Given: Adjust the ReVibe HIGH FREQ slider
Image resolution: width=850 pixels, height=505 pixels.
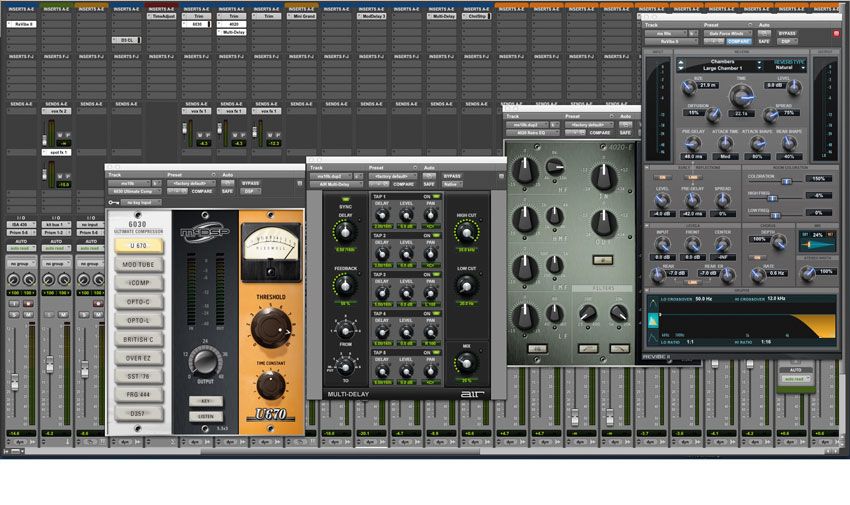Looking at the screenshot, I should point(773,199).
